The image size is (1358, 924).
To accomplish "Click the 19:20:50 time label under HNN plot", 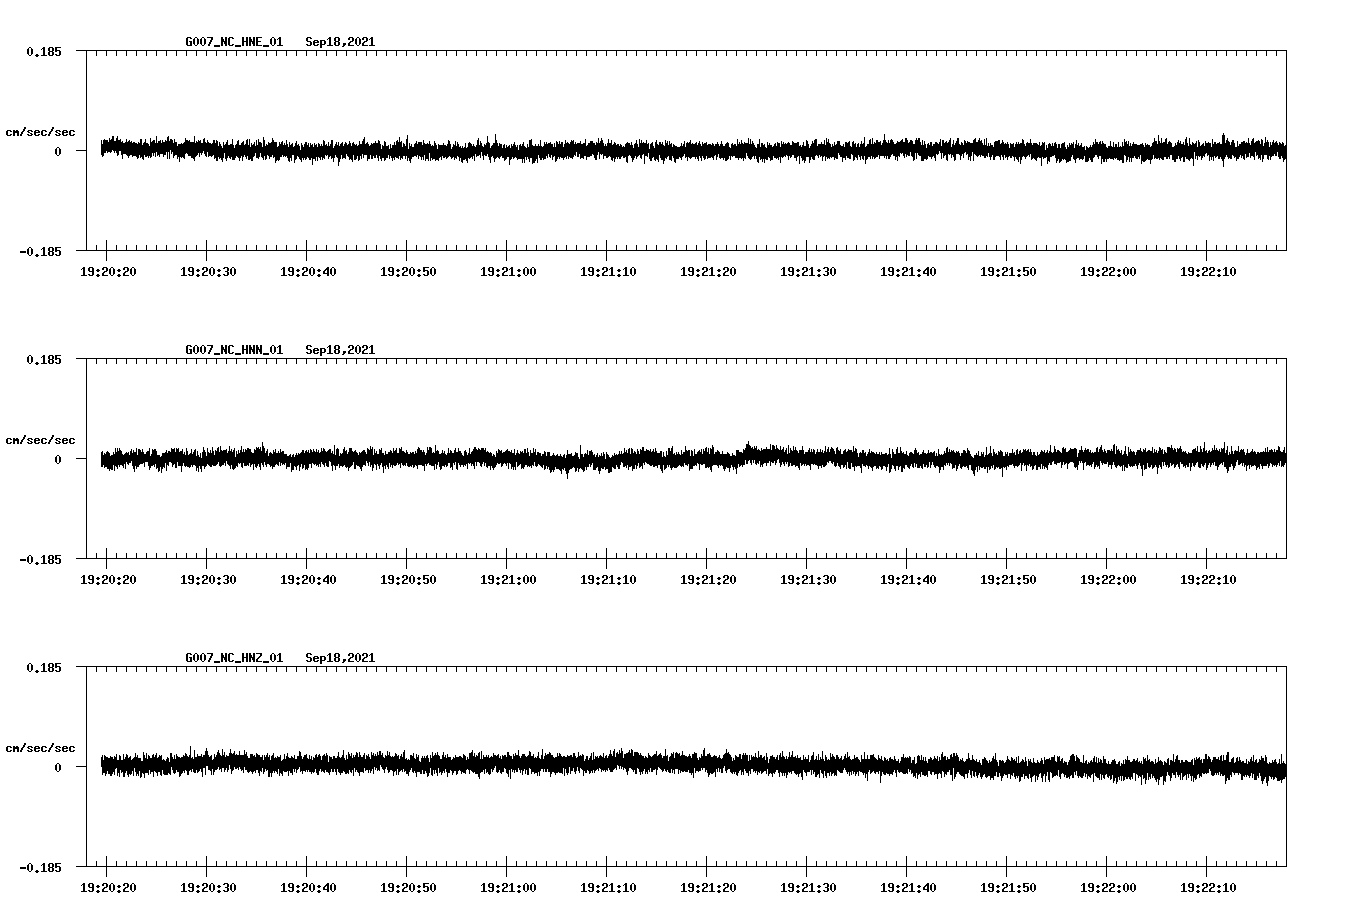I will 408,579.
